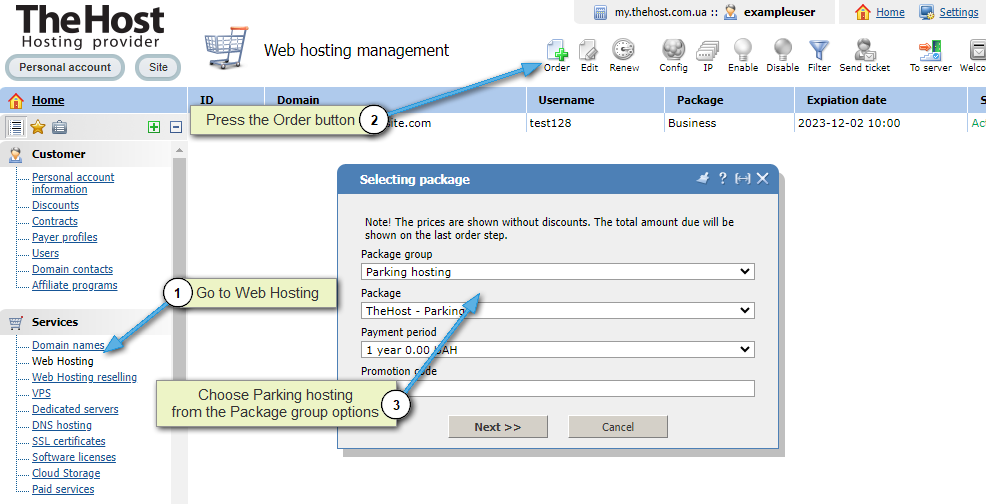Collapse the Services section header
The width and height of the screenshot is (986, 504).
pyautogui.click(x=86, y=322)
